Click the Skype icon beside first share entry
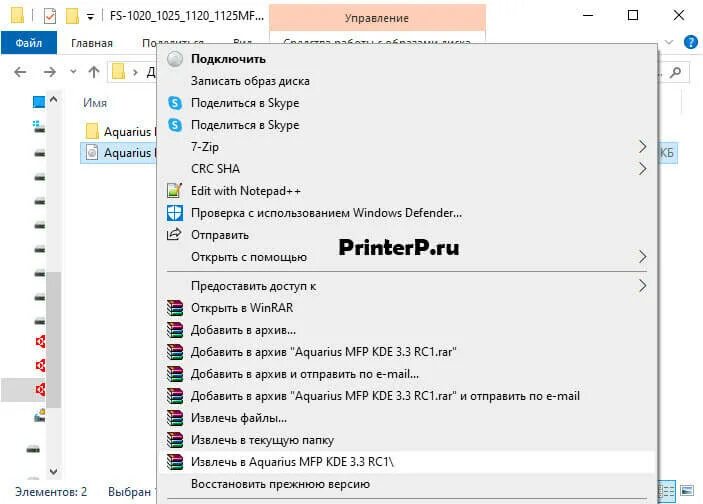 coord(175,103)
